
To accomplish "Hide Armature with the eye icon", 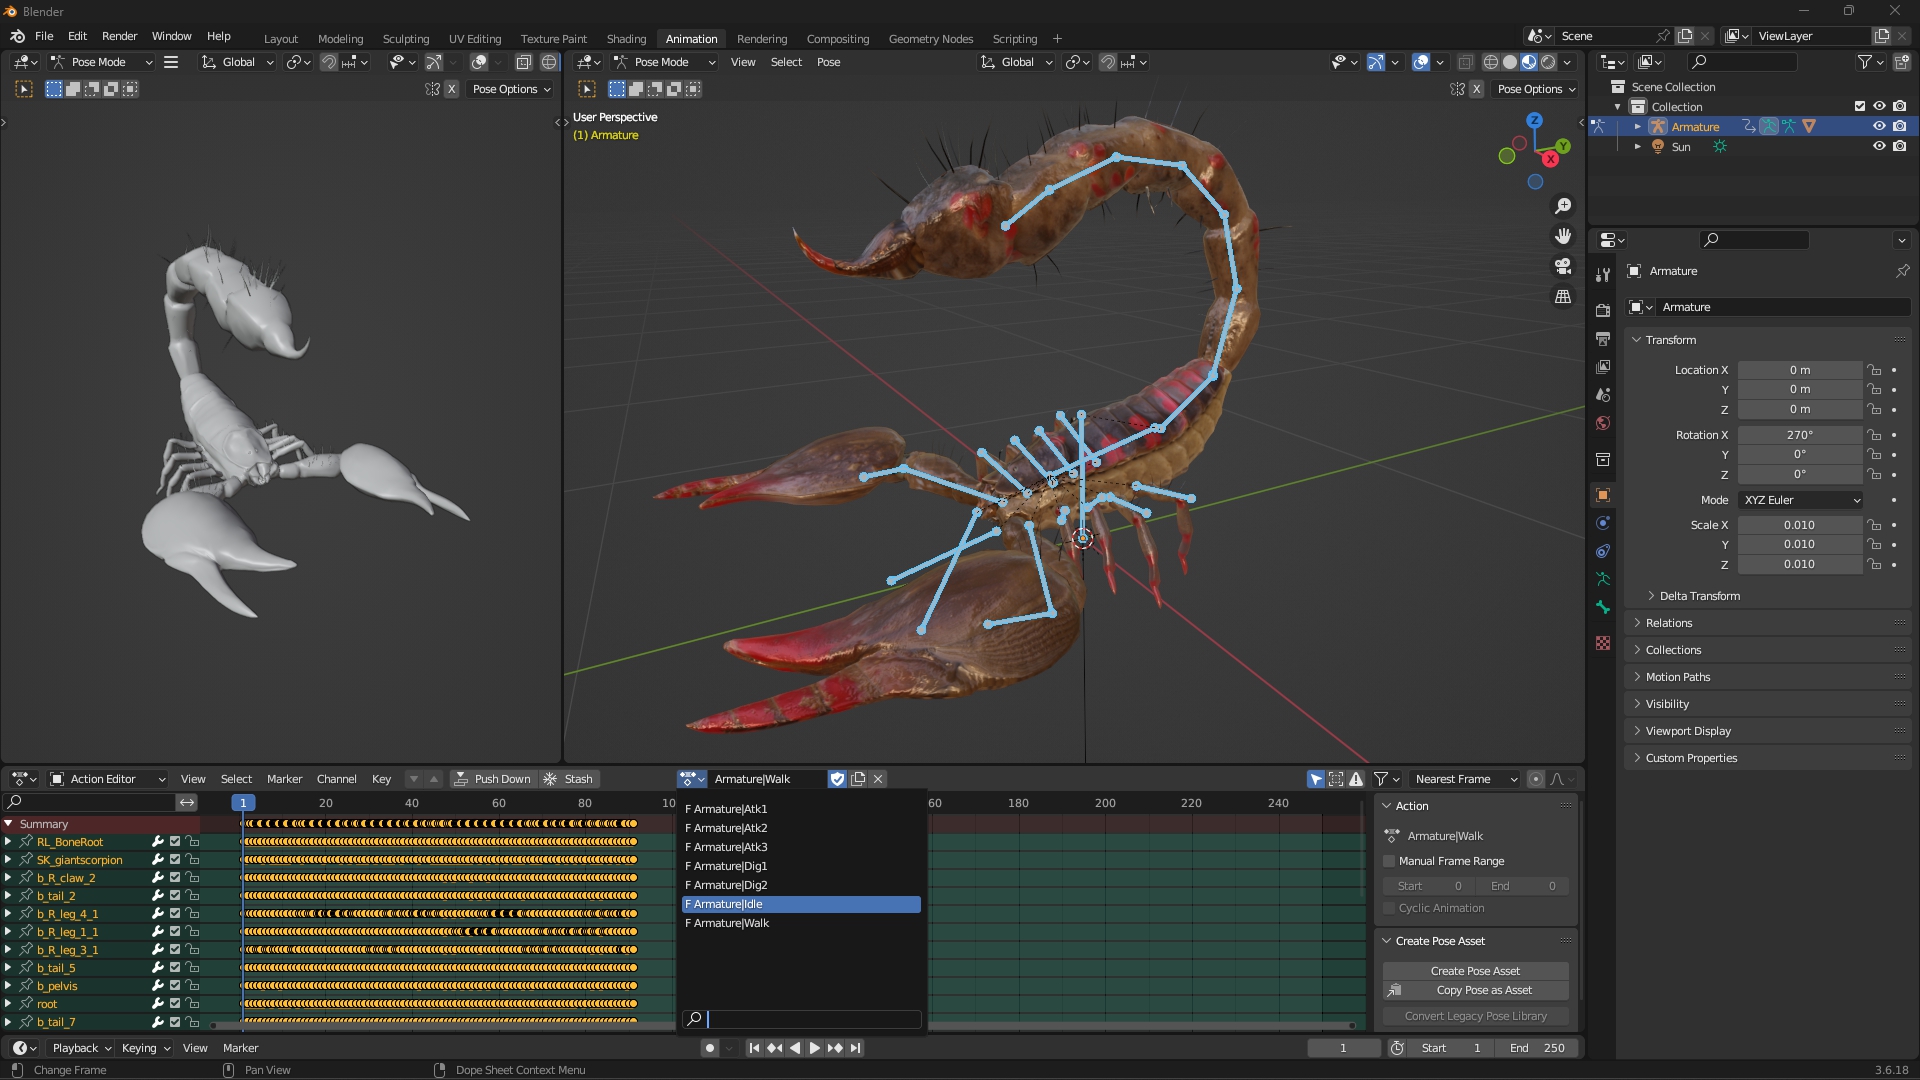I will [1879, 127].
